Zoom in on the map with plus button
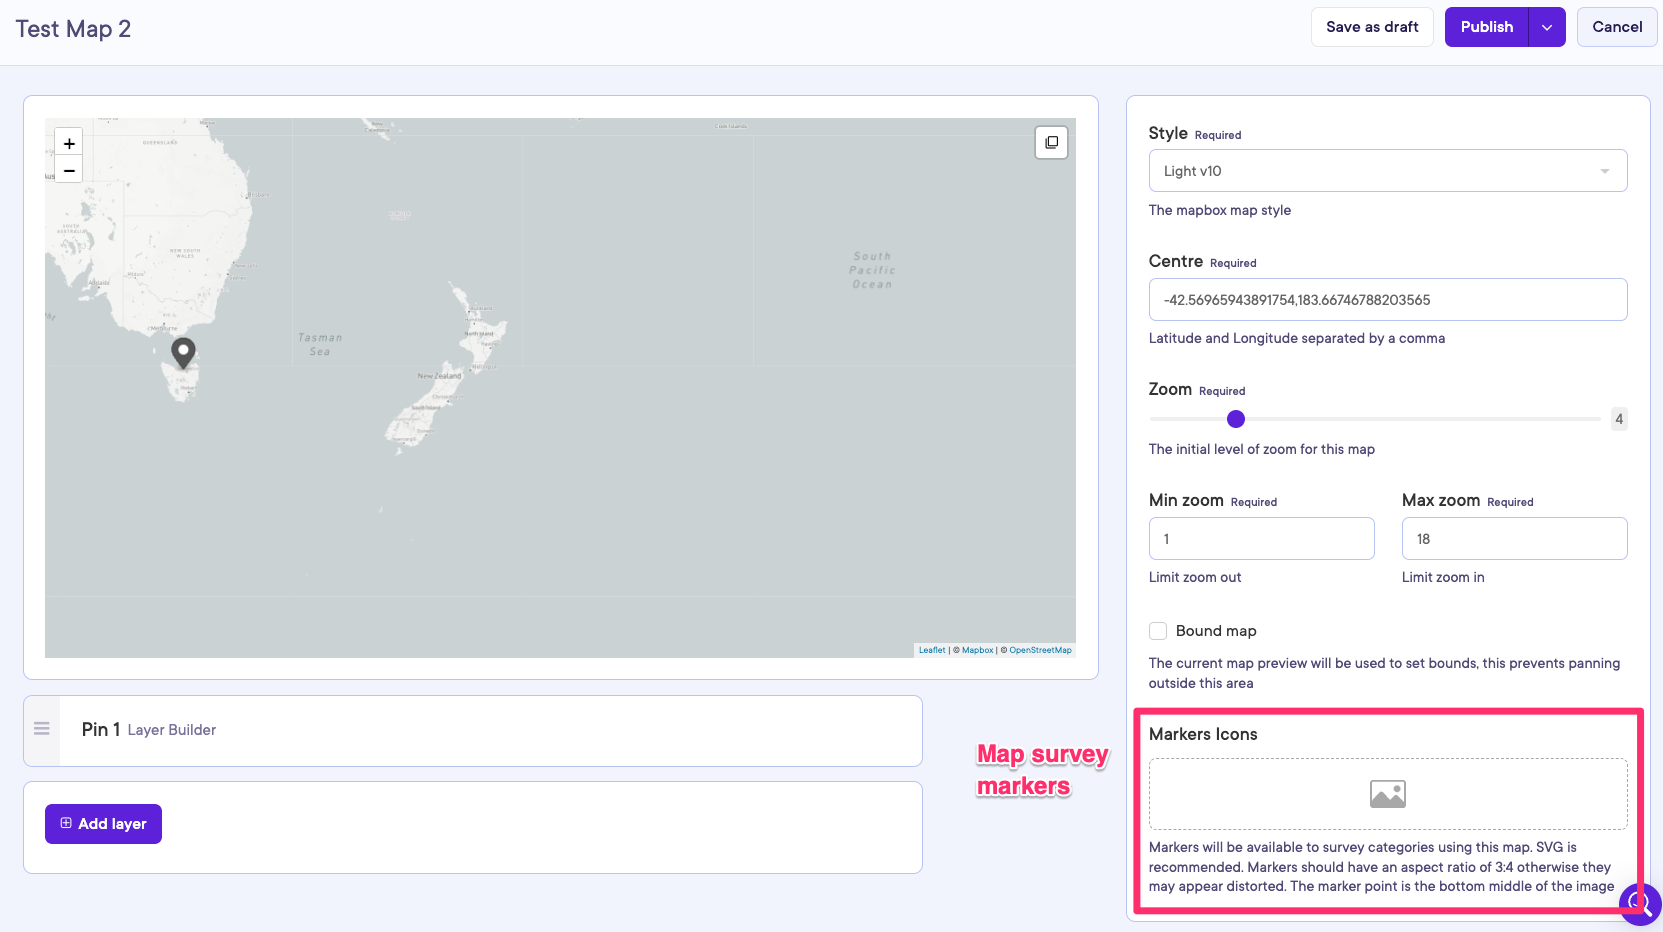 click(x=69, y=144)
